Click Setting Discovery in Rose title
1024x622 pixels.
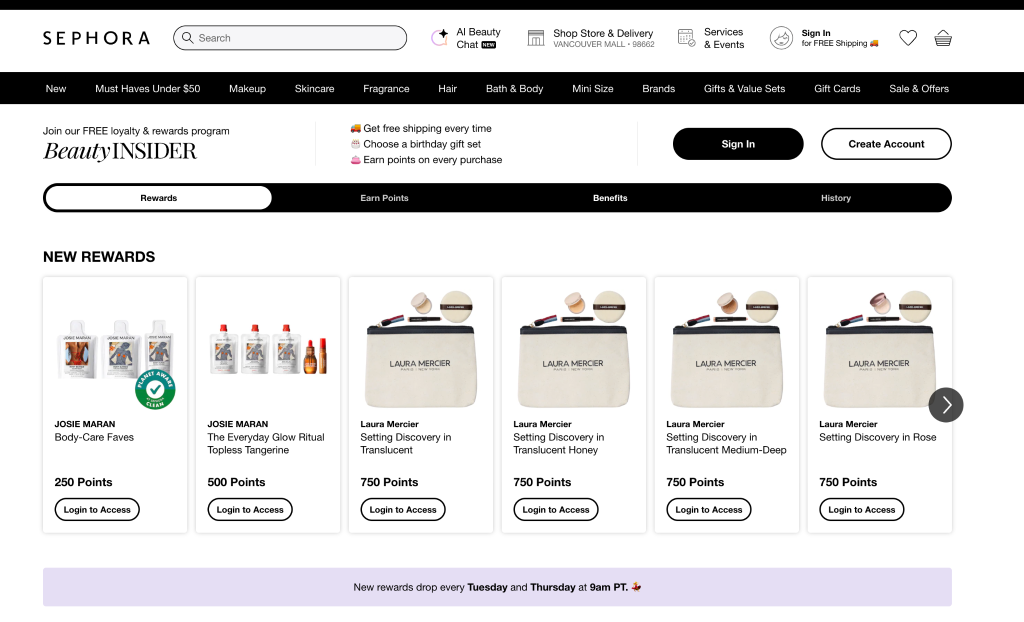[x=878, y=437]
